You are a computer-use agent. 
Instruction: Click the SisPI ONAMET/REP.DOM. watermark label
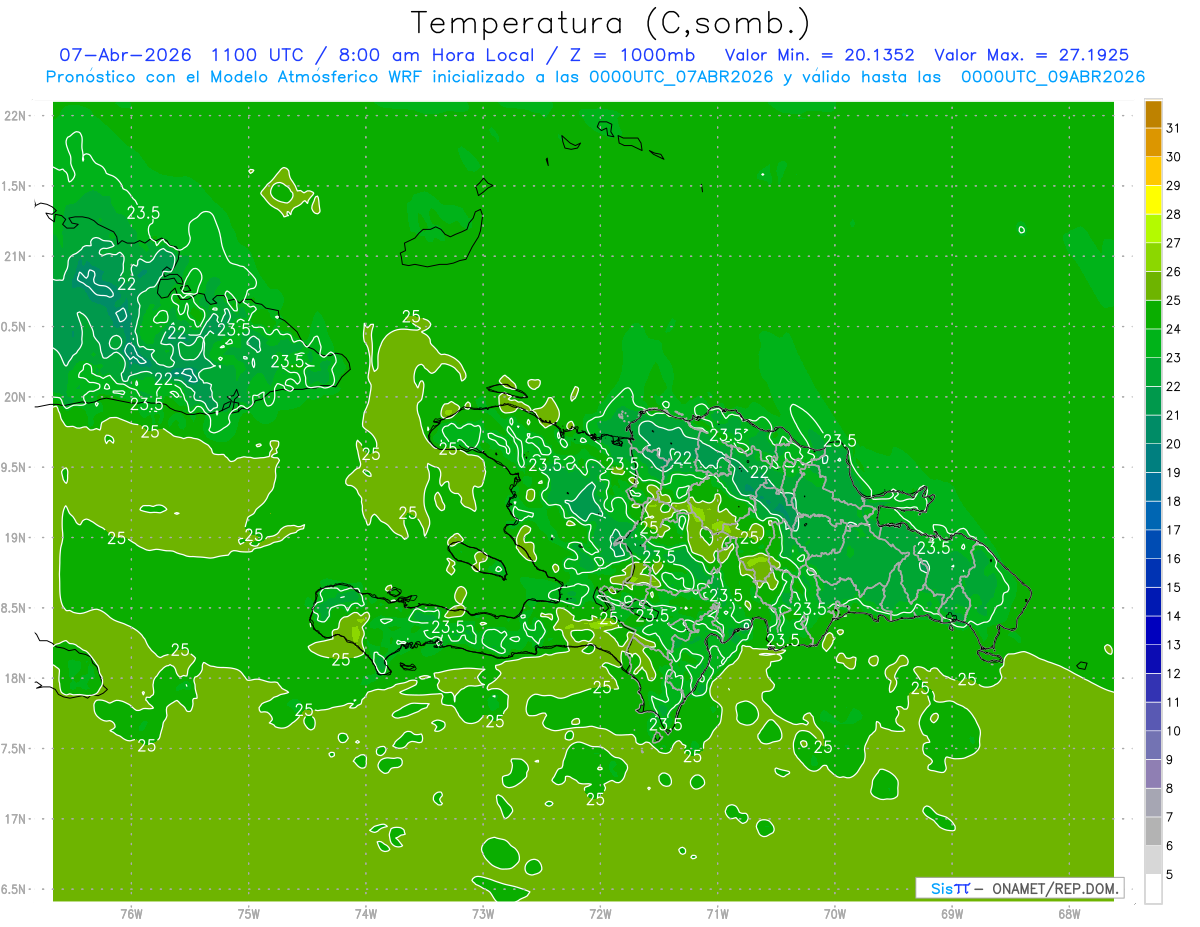pos(1019,888)
